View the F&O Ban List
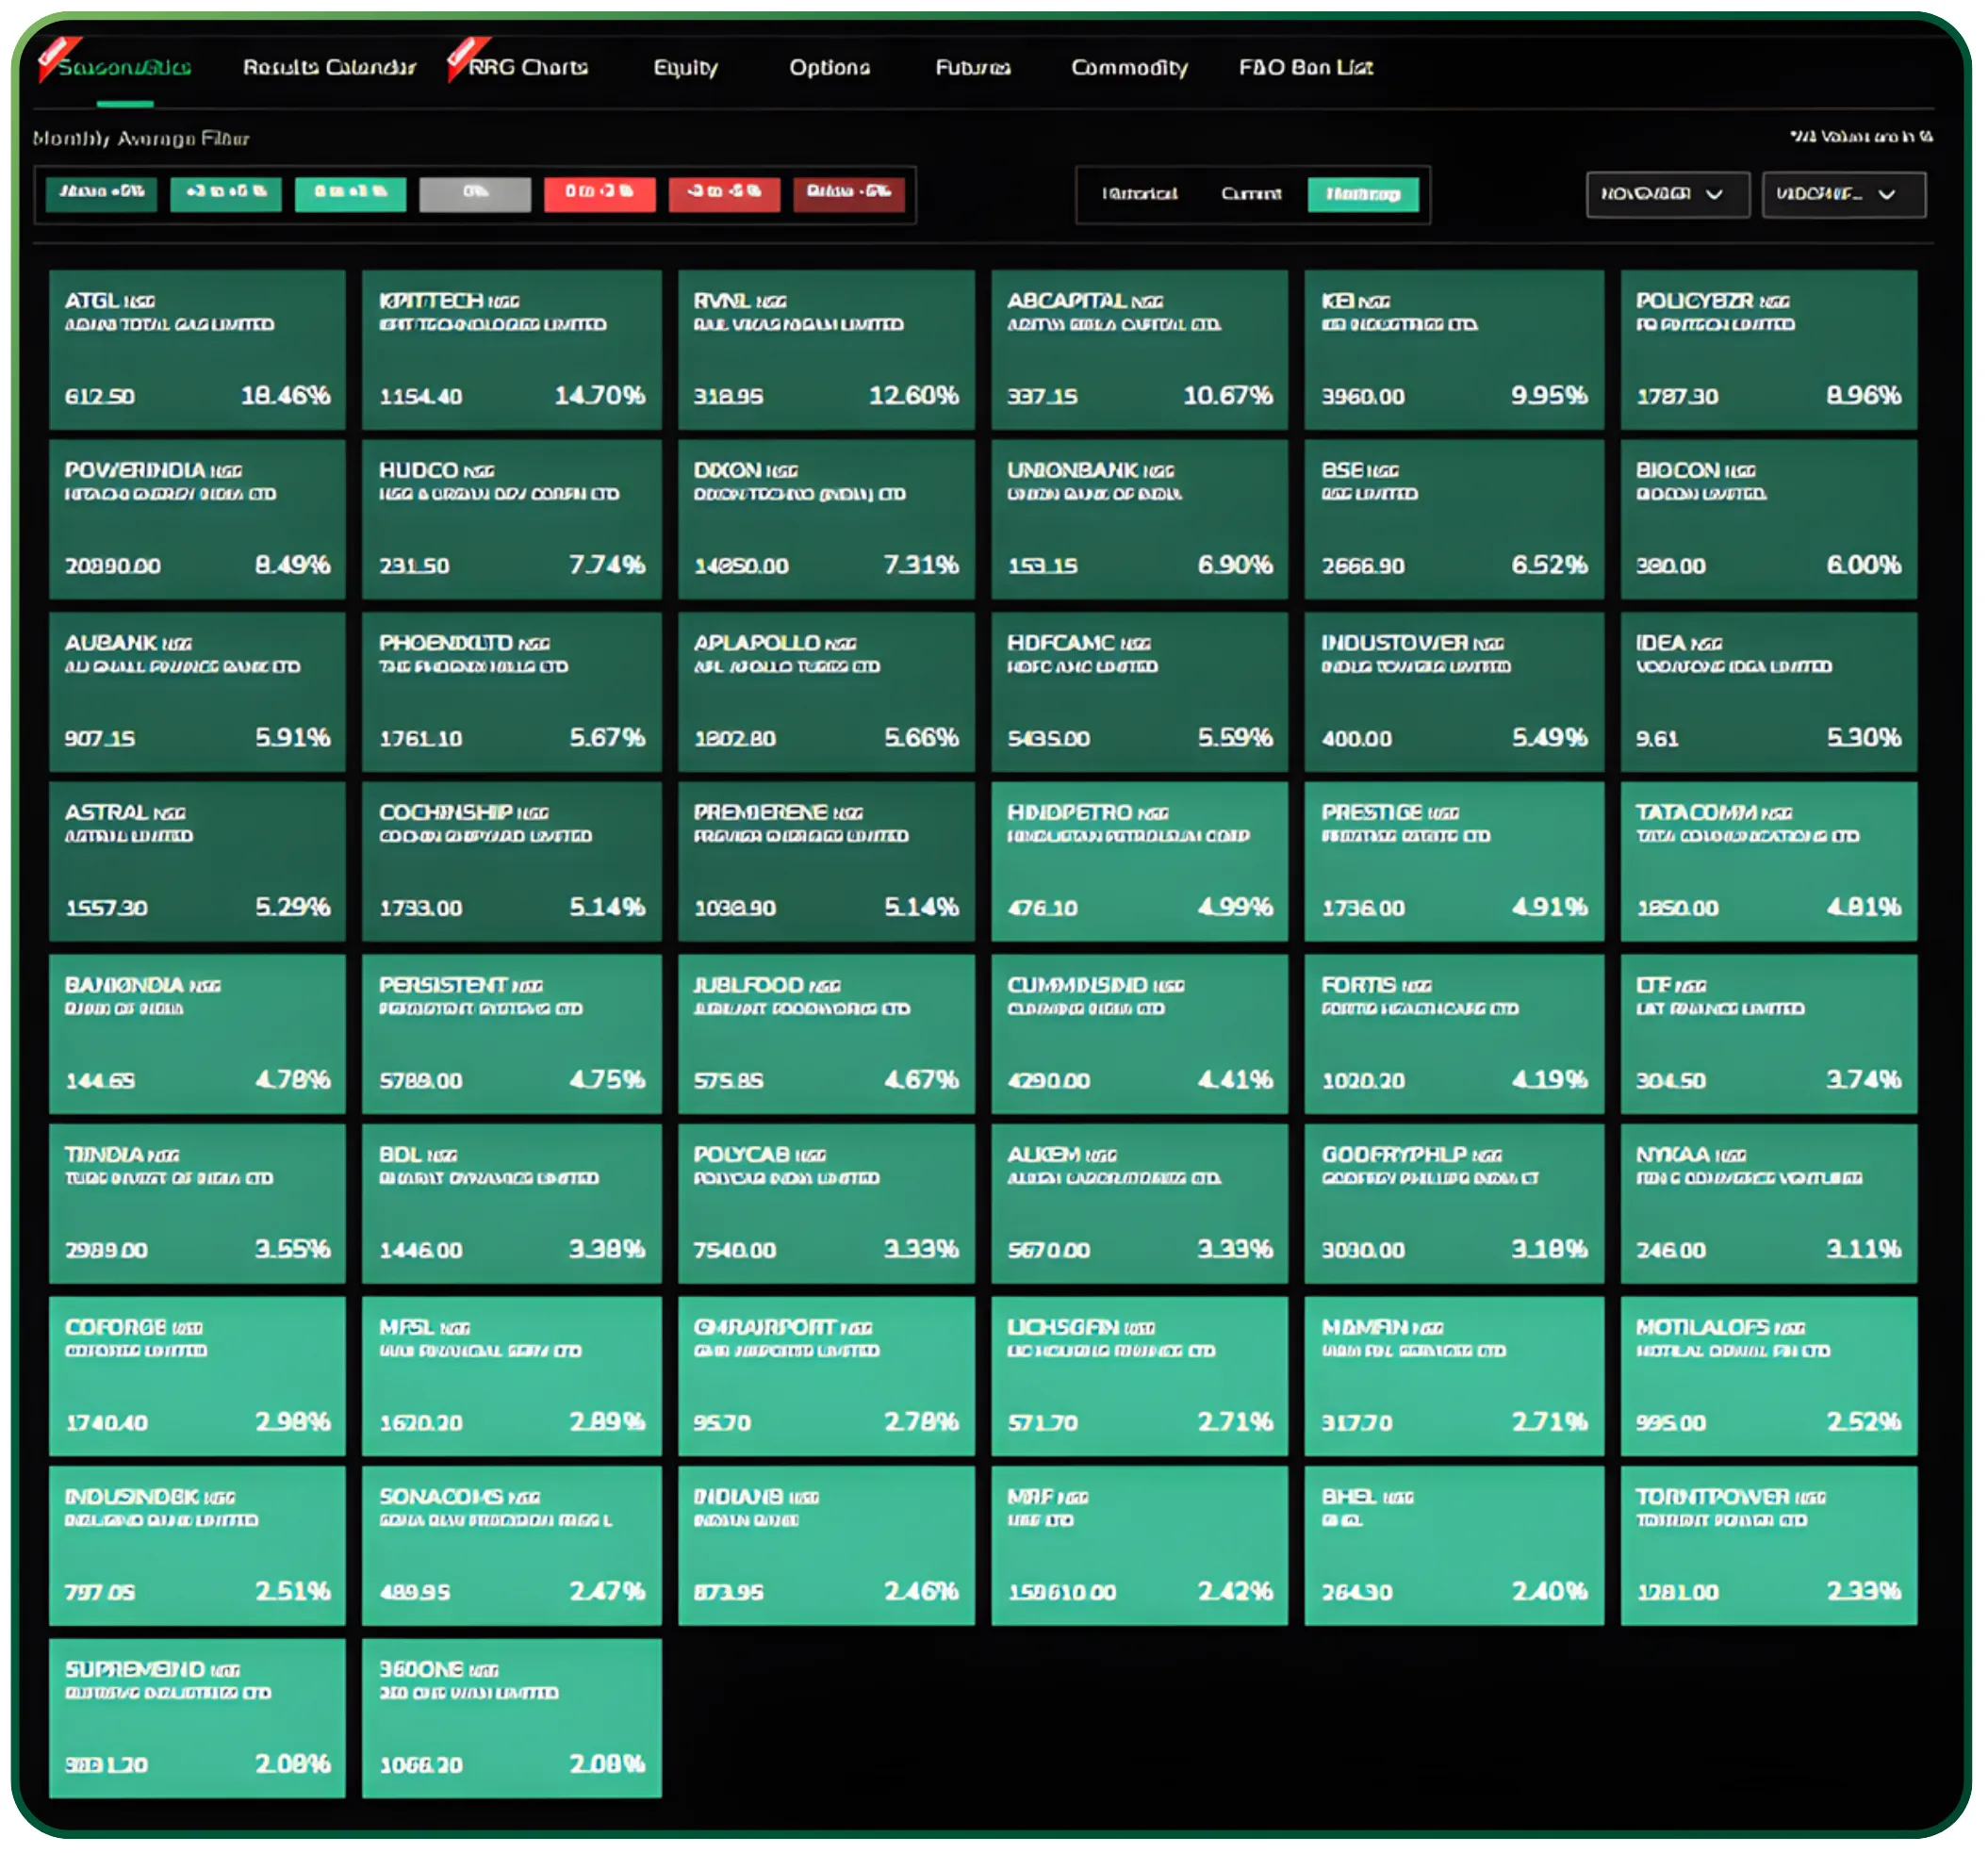Viewport: 1988px width, 1853px height. point(1307,68)
